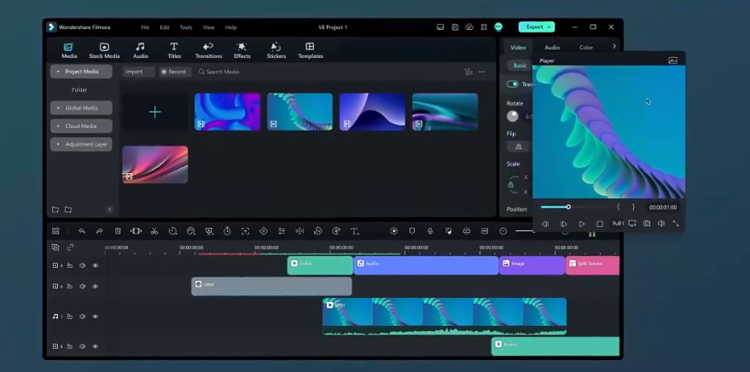The image size is (750, 372).
Task: Show more property tabs with the right chevron
Action: tap(614, 46)
